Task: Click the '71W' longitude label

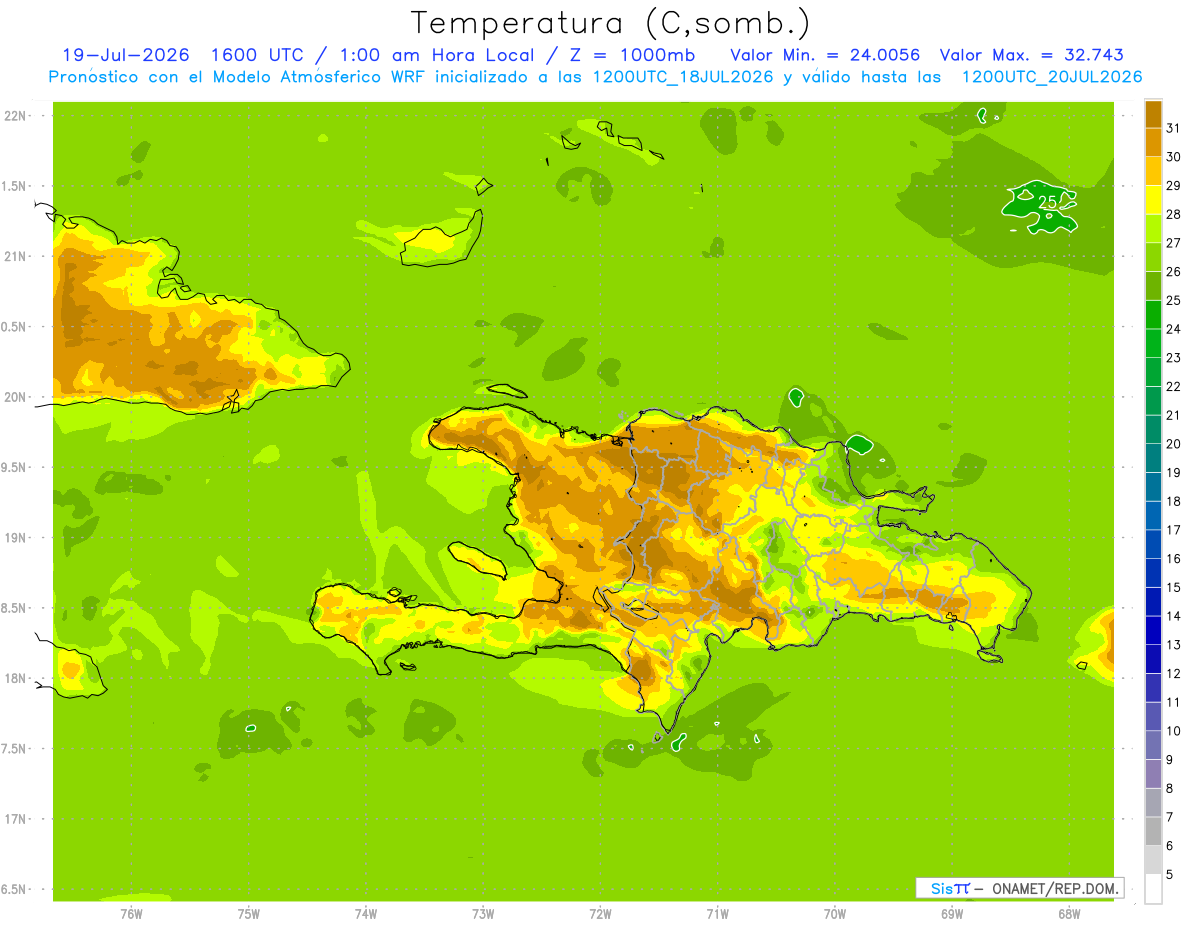Action: 717,914
